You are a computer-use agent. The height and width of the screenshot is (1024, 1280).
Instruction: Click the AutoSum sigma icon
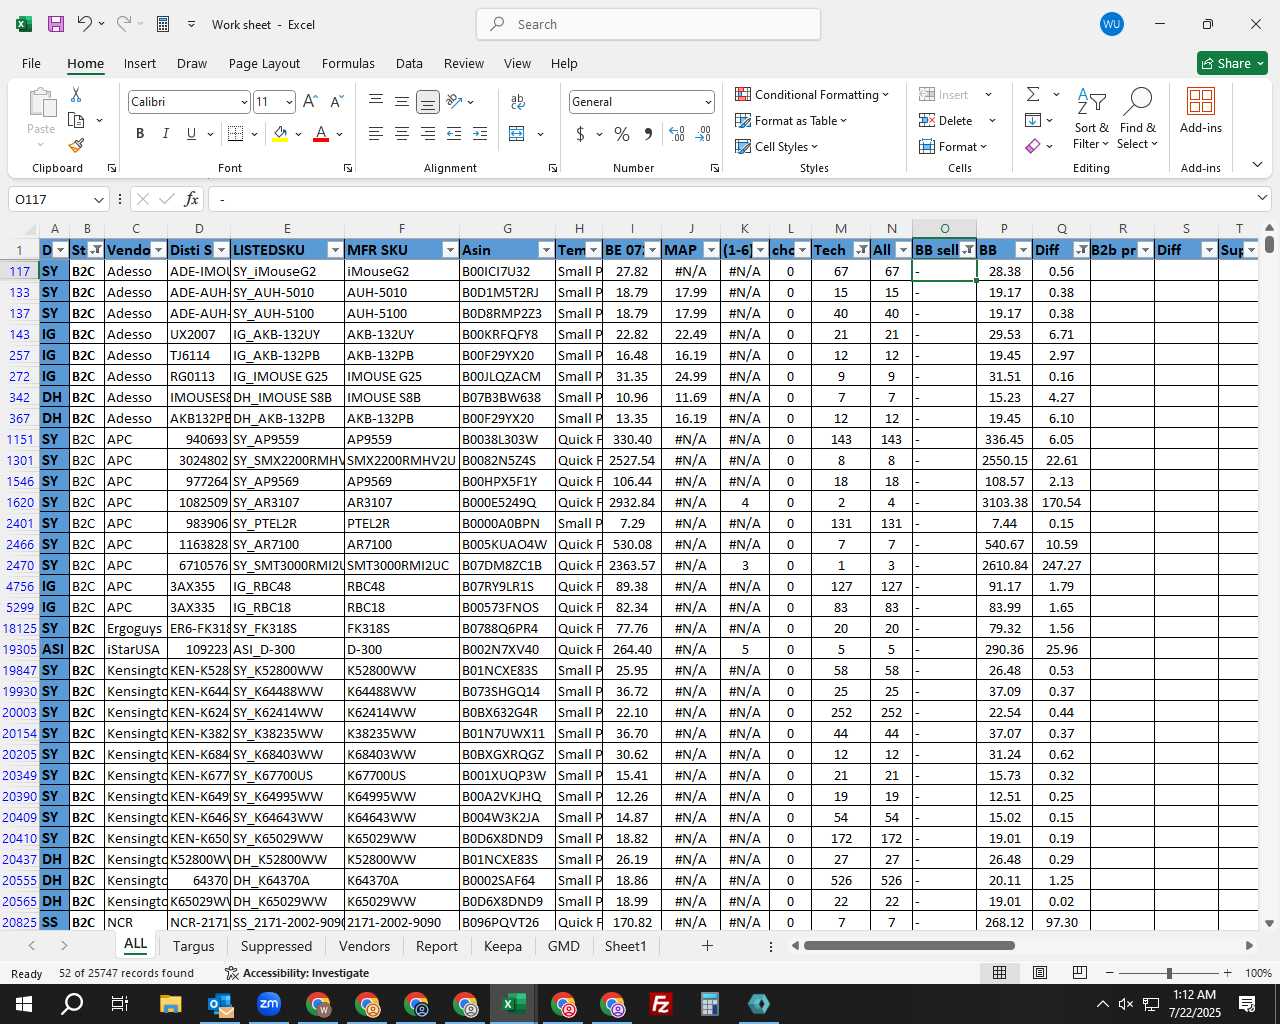coord(1033,94)
